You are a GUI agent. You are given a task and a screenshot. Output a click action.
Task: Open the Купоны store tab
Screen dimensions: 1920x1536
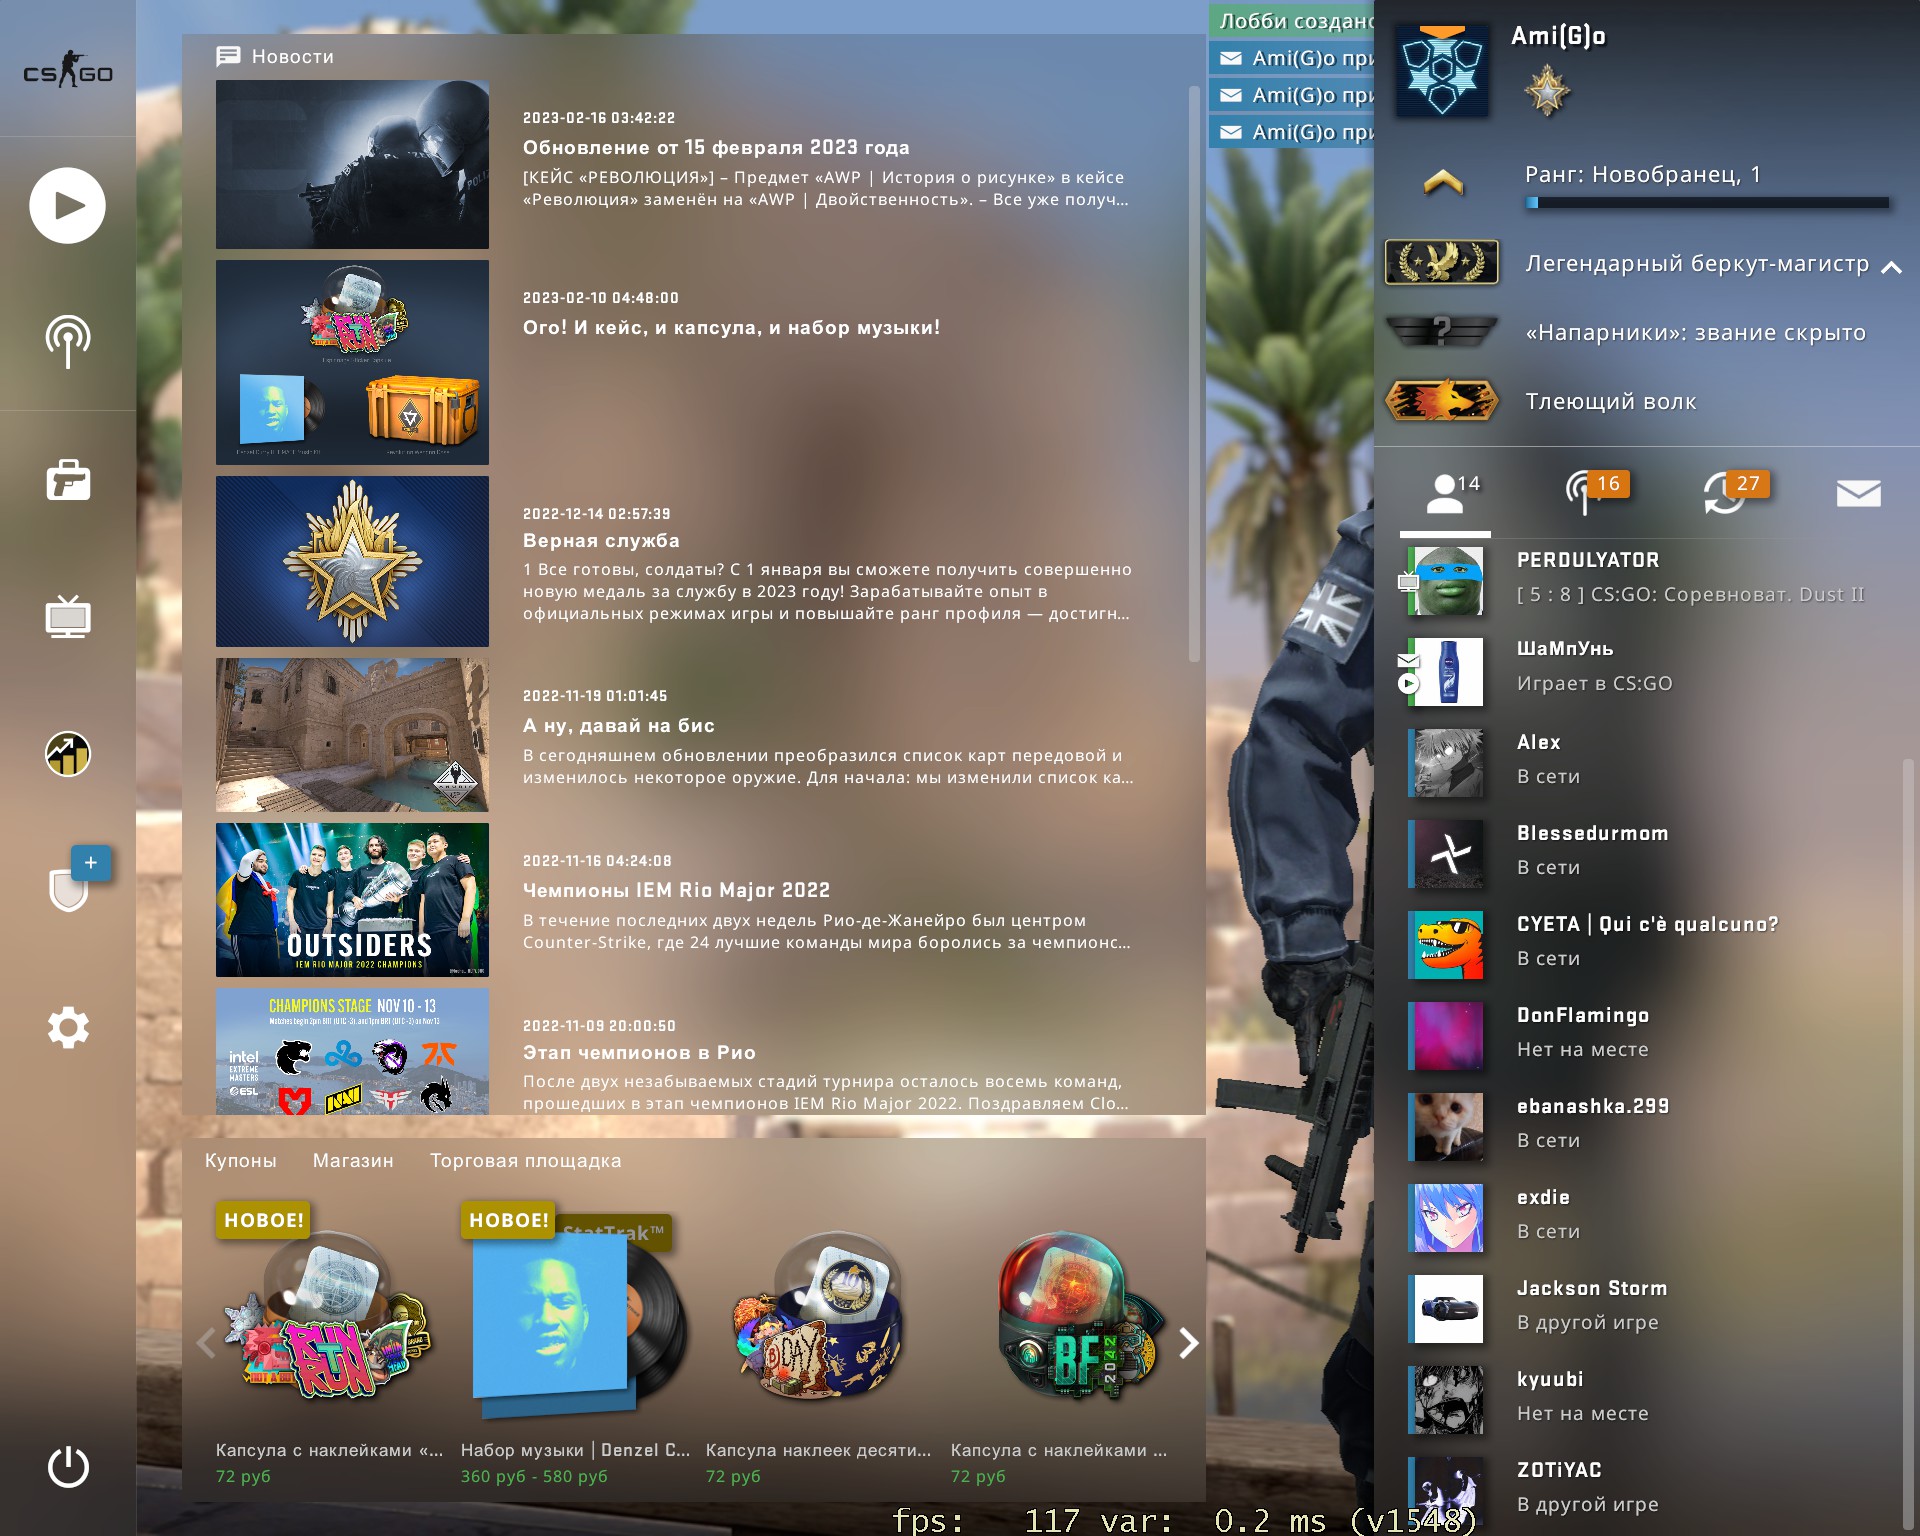click(x=240, y=1161)
